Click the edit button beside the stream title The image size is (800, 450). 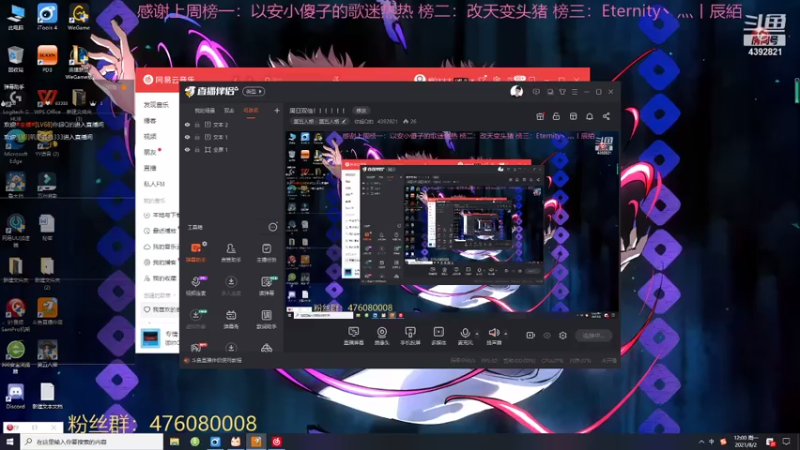coord(361,110)
